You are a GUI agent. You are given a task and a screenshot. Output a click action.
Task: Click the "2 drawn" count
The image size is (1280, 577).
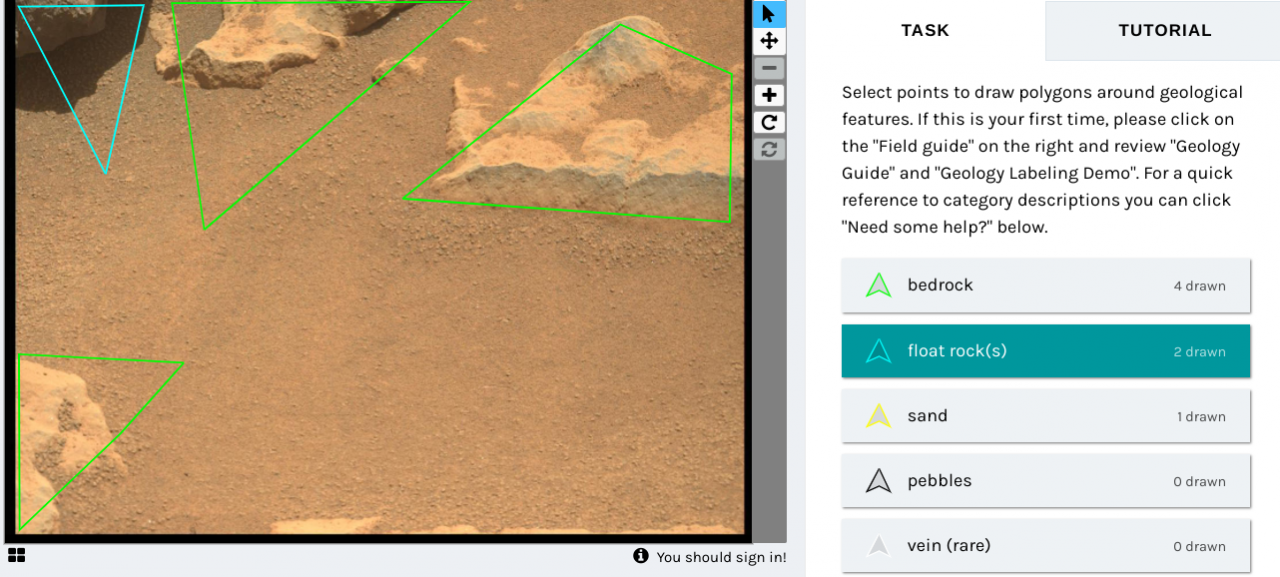click(x=1199, y=352)
